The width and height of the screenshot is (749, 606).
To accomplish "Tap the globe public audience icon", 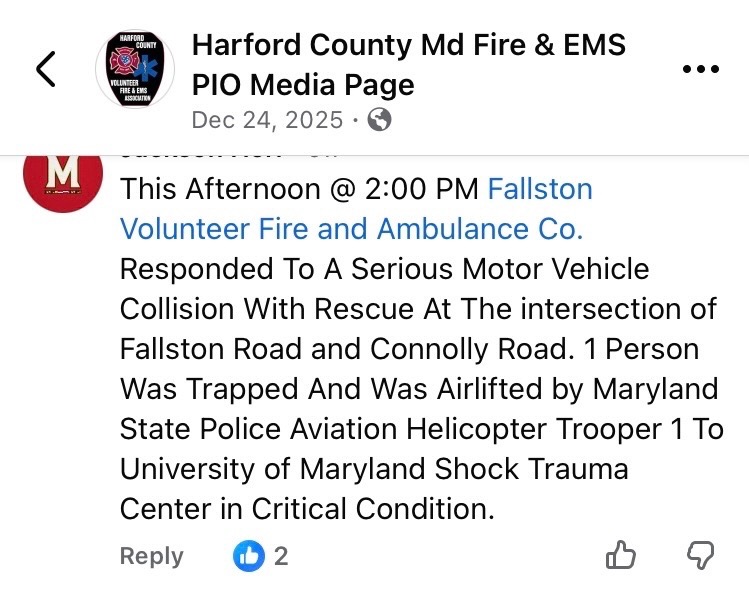I will [380, 121].
